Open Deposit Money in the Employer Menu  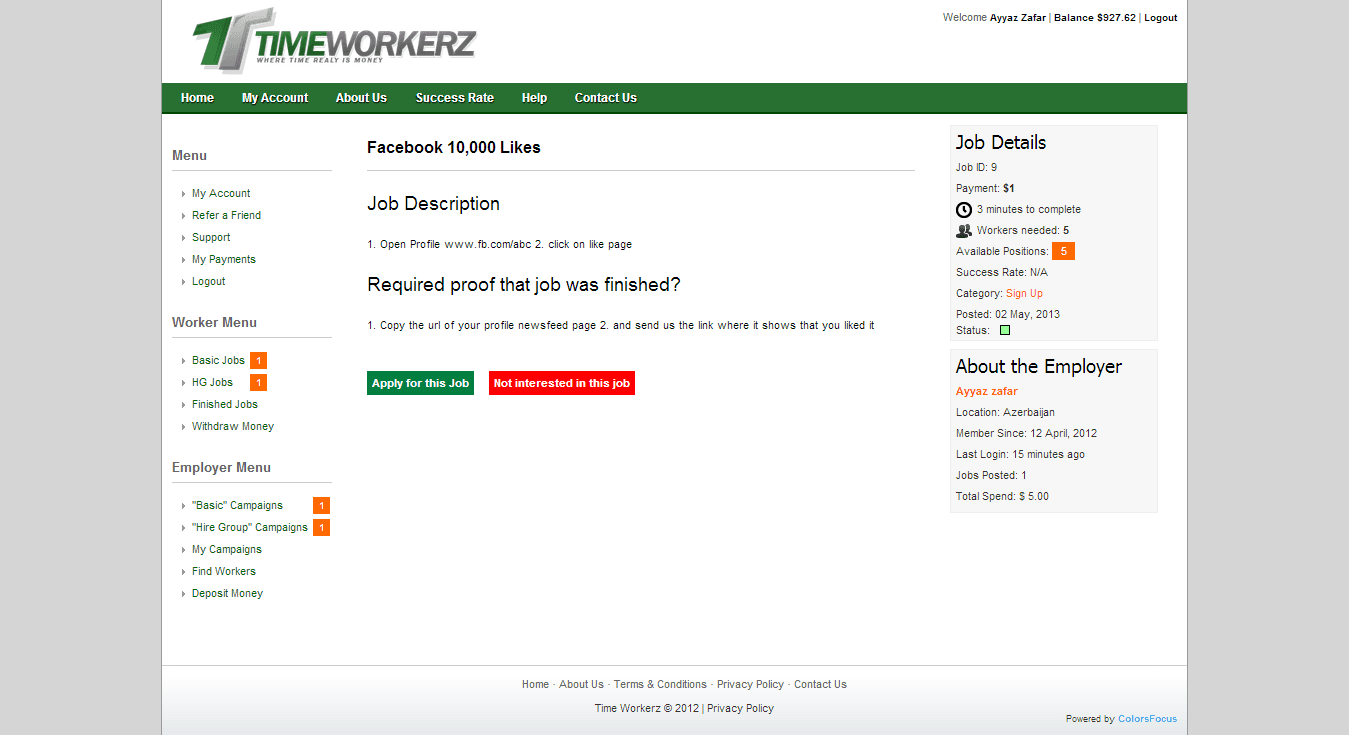(227, 594)
